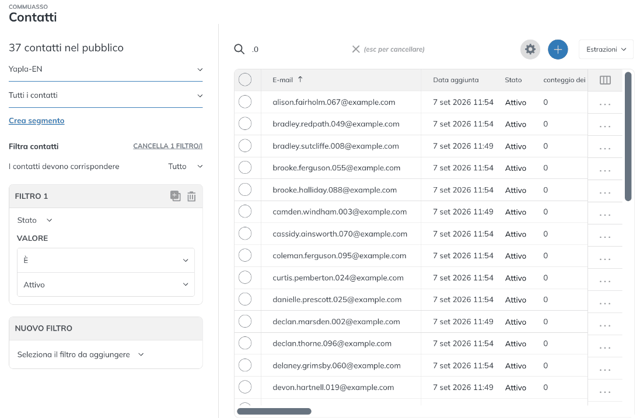Click the horizontal scrollbar thumb
The height and width of the screenshot is (418, 640).
(274, 411)
